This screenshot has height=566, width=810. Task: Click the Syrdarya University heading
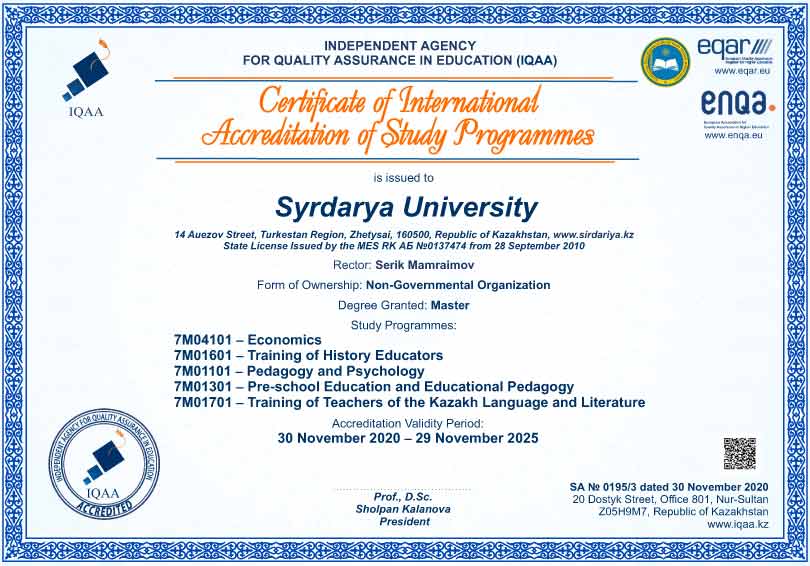coord(405,207)
